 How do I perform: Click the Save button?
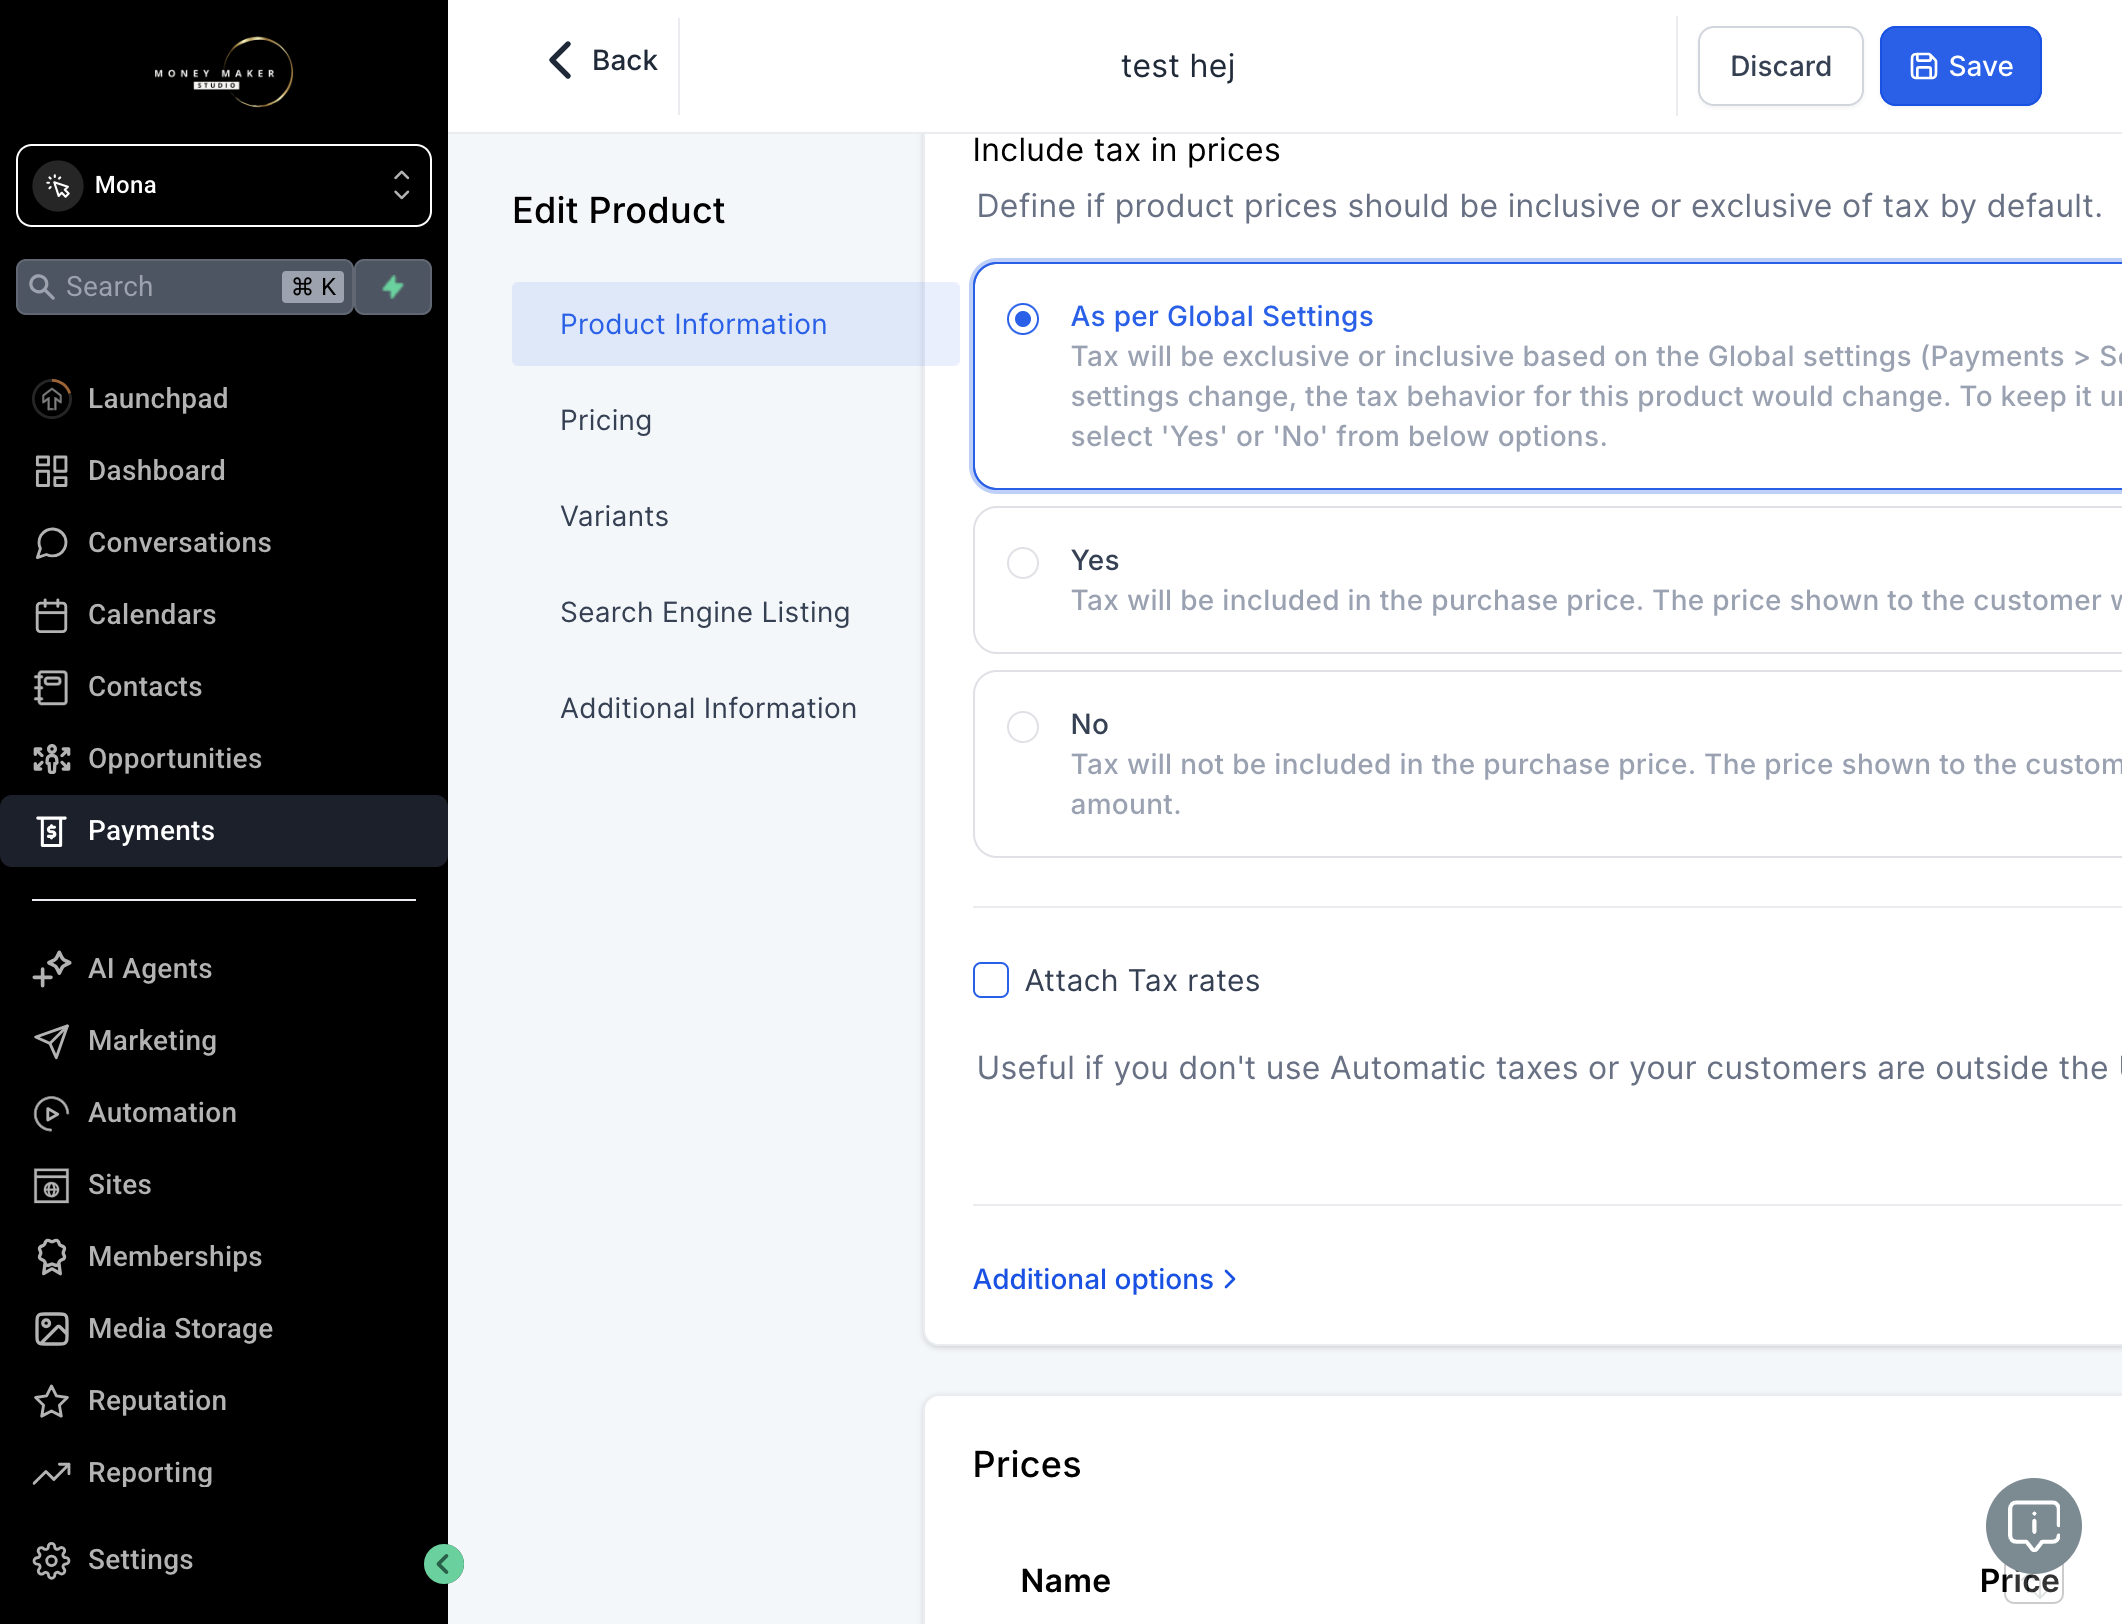tap(1960, 66)
